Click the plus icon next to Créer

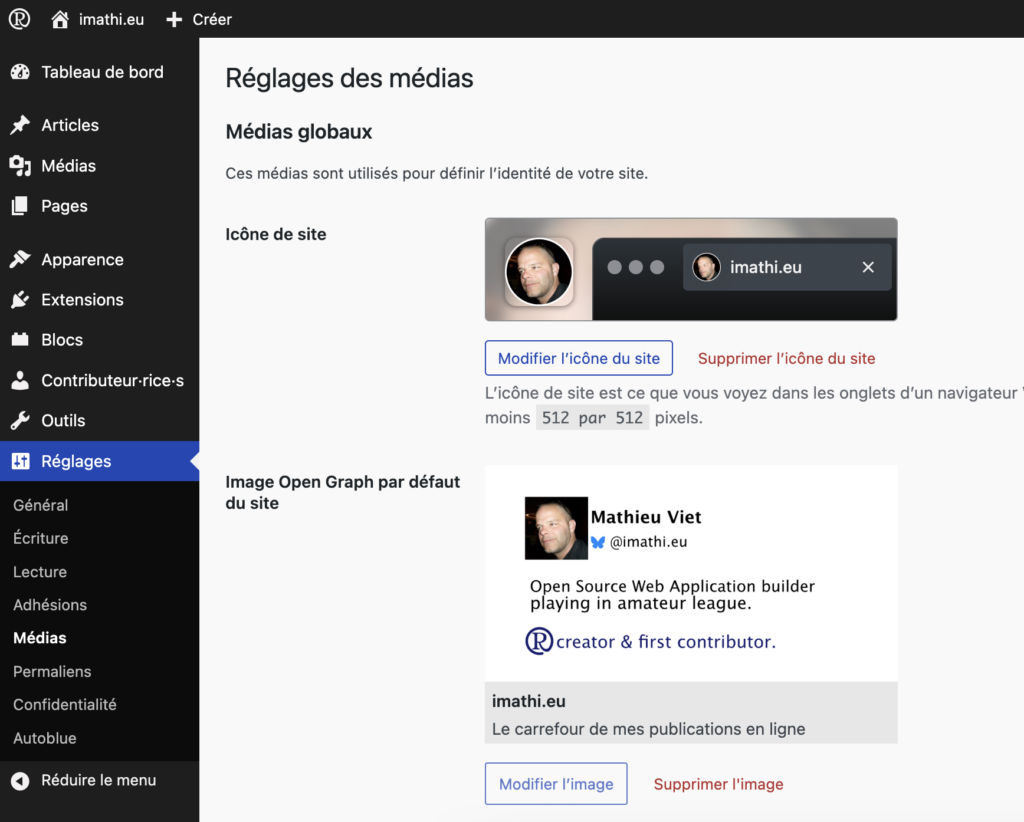point(174,19)
